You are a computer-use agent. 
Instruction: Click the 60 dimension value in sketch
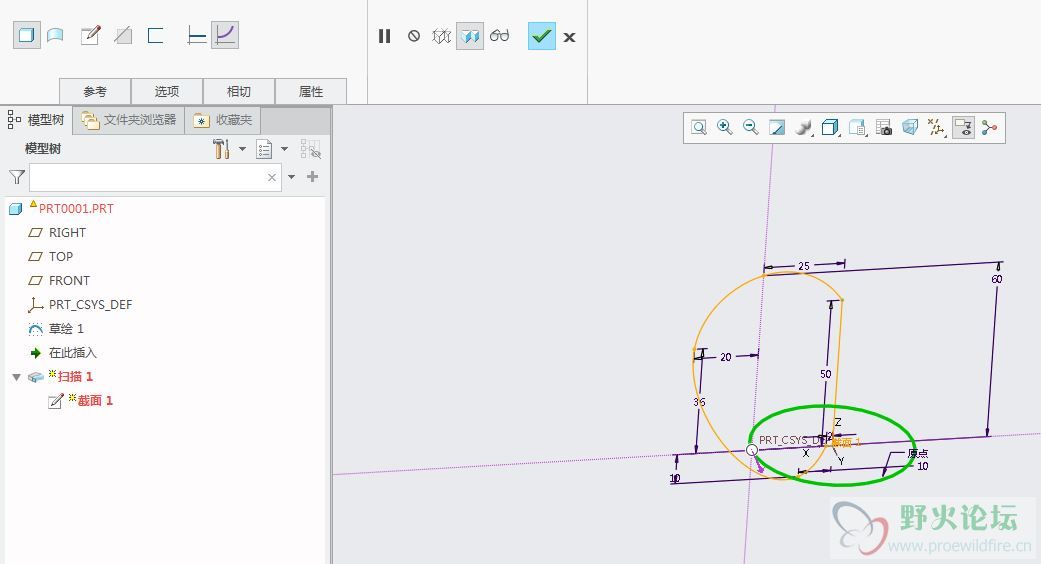(997, 279)
